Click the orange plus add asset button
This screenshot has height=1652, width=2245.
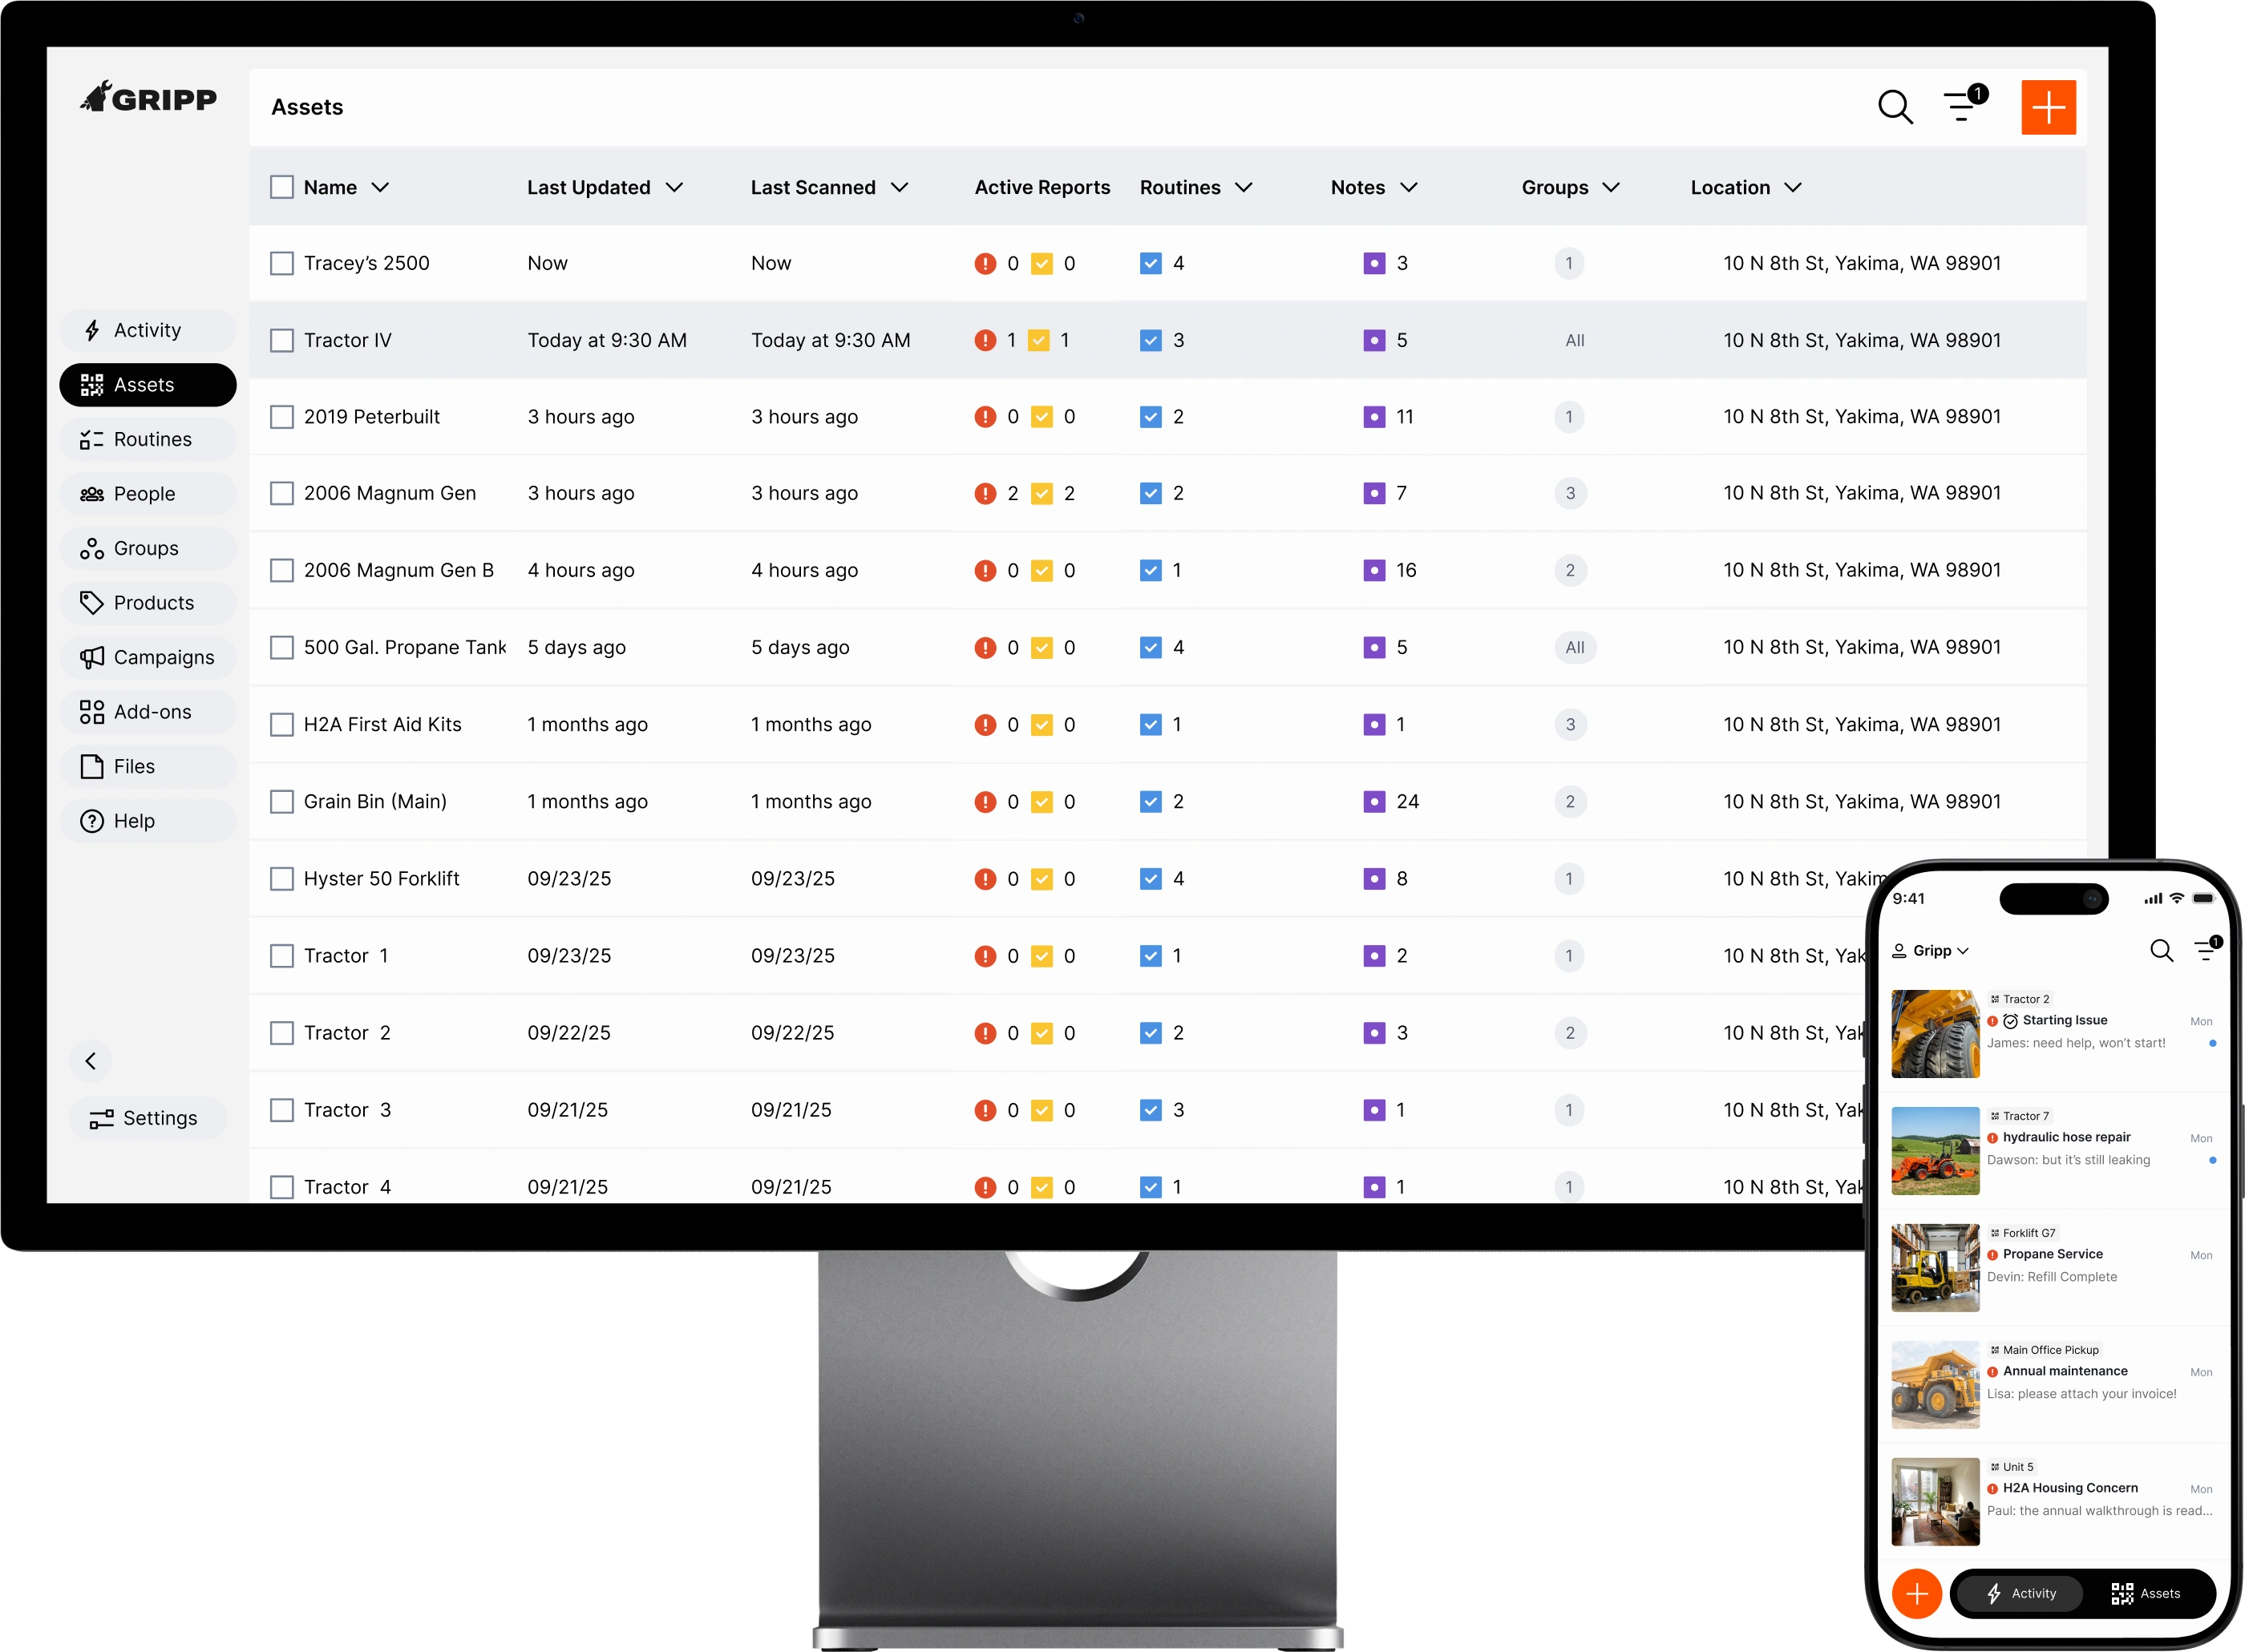click(x=2048, y=107)
